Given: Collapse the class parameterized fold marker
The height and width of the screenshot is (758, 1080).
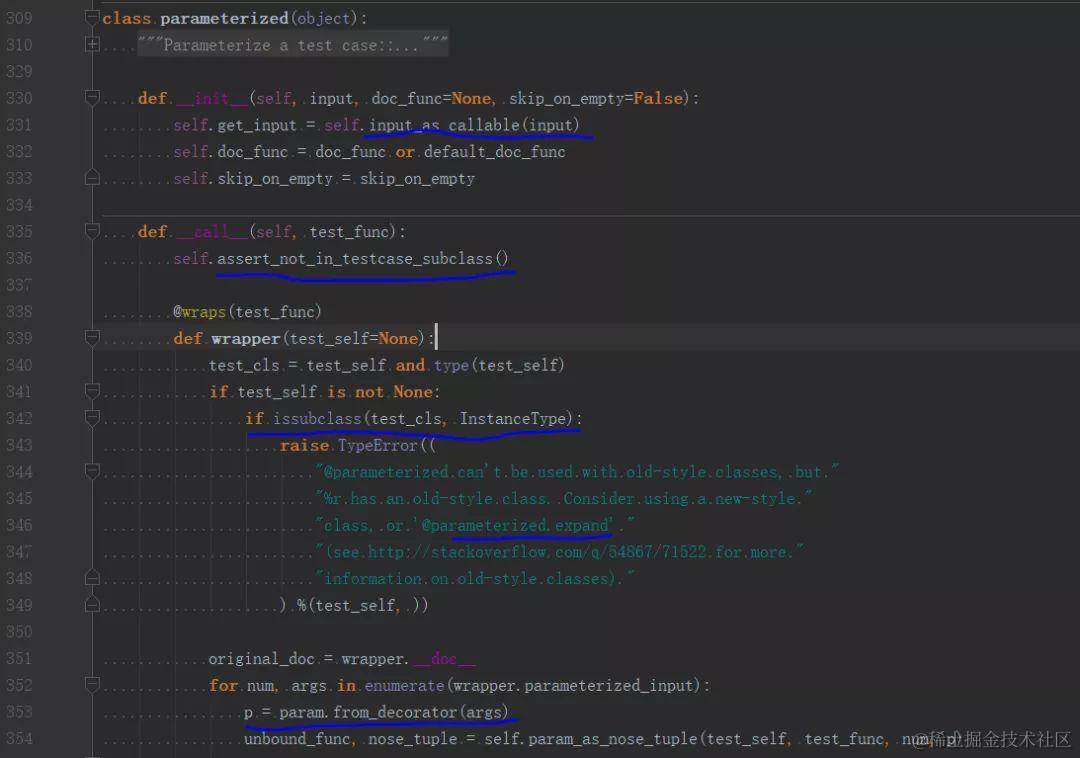Looking at the screenshot, I should (x=92, y=18).
